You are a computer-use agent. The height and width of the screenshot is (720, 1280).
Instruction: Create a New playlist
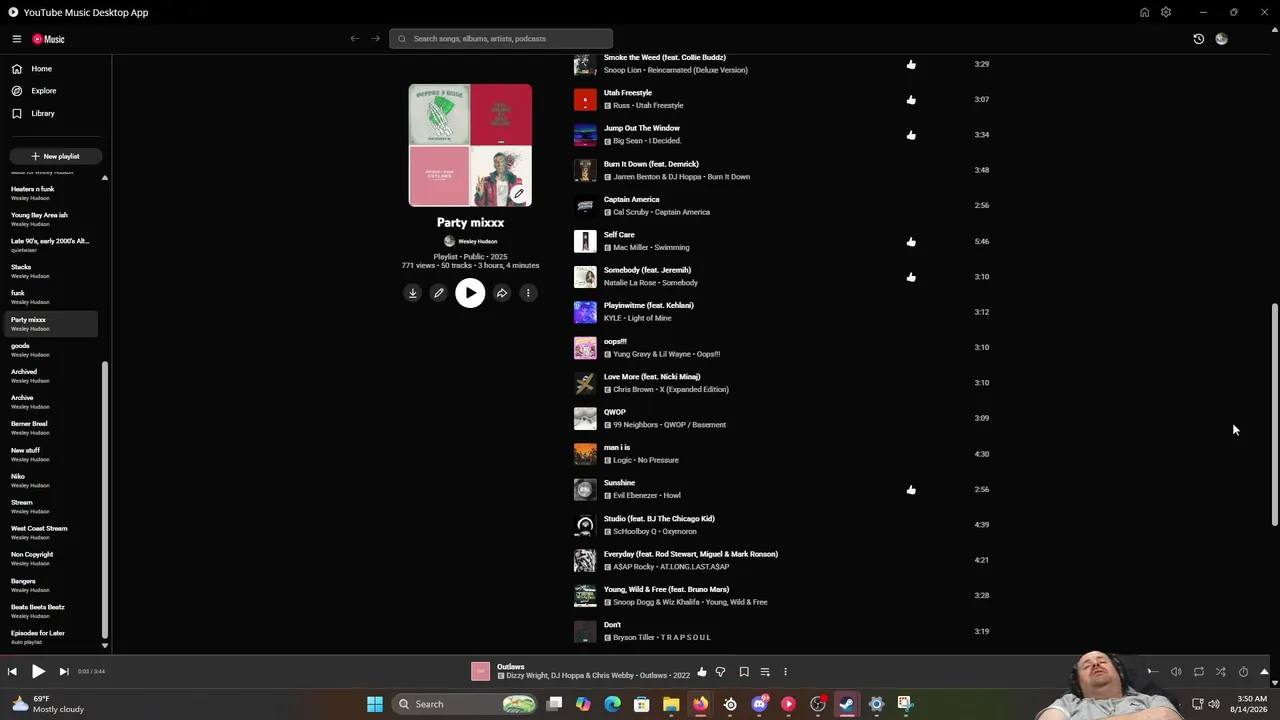pos(55,156)
